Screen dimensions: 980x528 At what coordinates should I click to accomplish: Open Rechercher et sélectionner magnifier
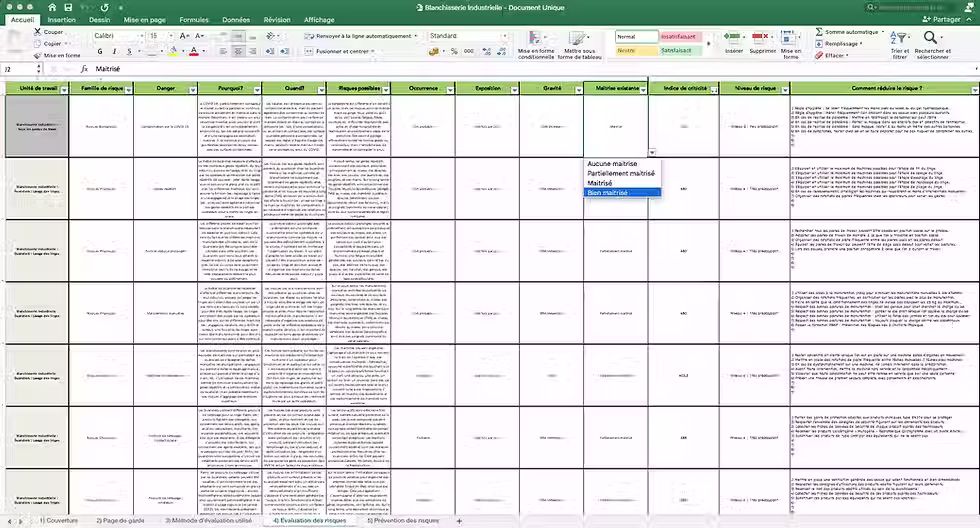tap(932, 45)
